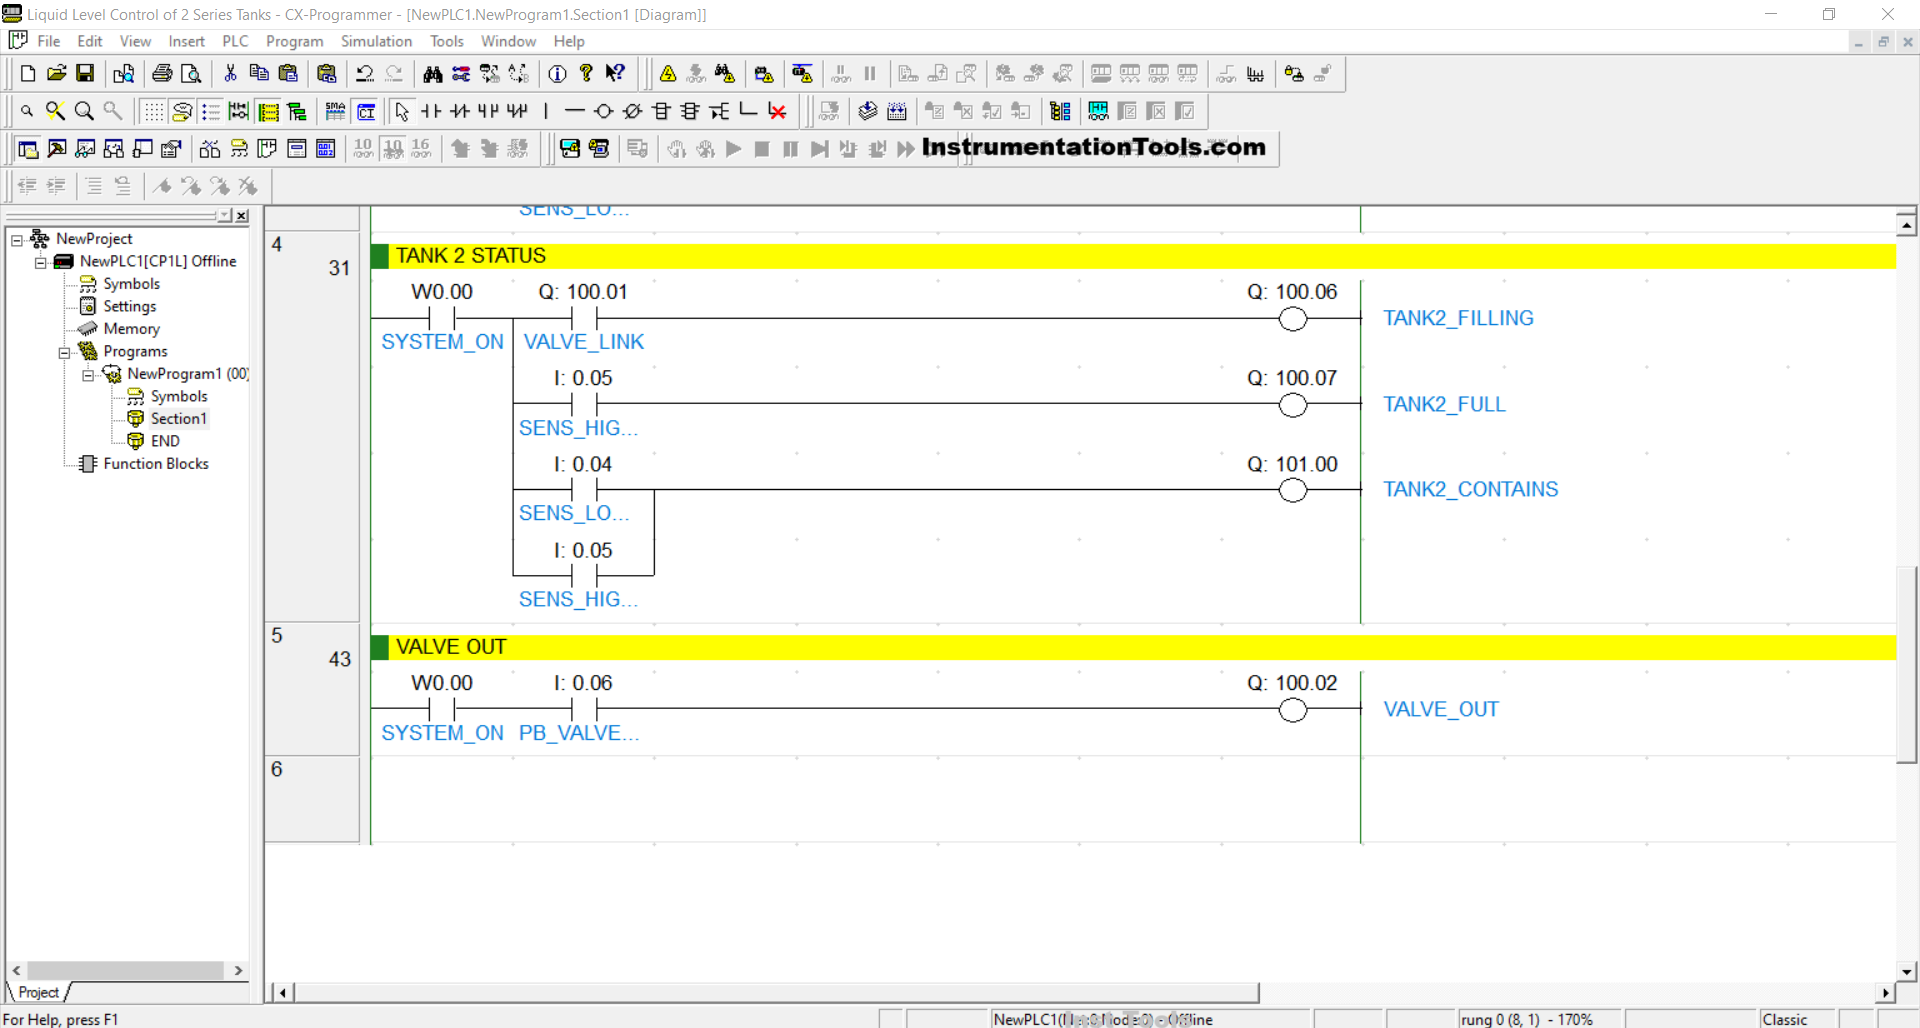The image size is (1920, 1028).
Task: Click the red X delete line icon
Action: (777, 111)
